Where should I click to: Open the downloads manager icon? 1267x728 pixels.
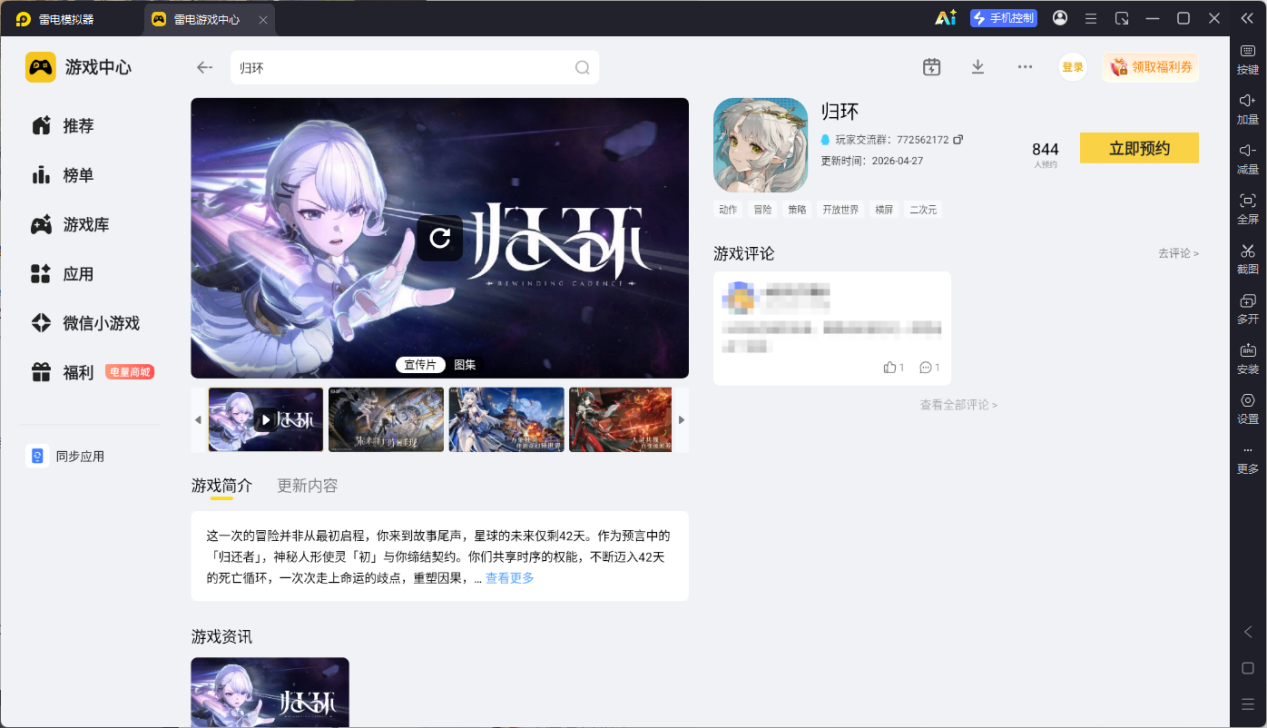point(978,67)
